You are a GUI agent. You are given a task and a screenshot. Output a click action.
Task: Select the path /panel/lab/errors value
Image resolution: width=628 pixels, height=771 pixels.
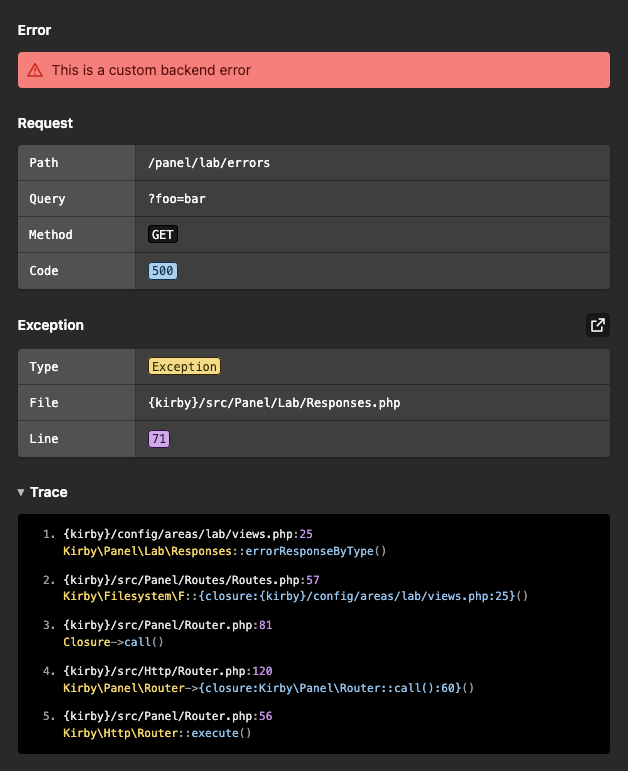point(209,163)
